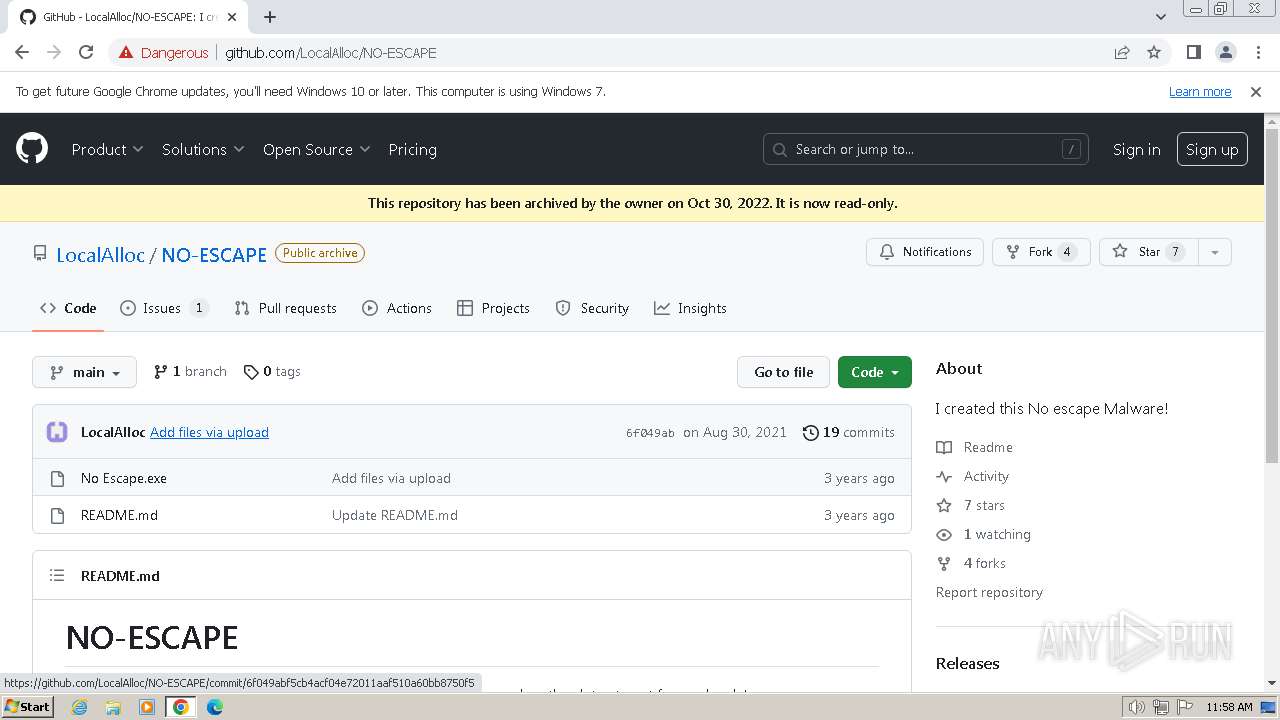
Task: Switch to the Pull requests tab
Action: (x=285, y=308)
